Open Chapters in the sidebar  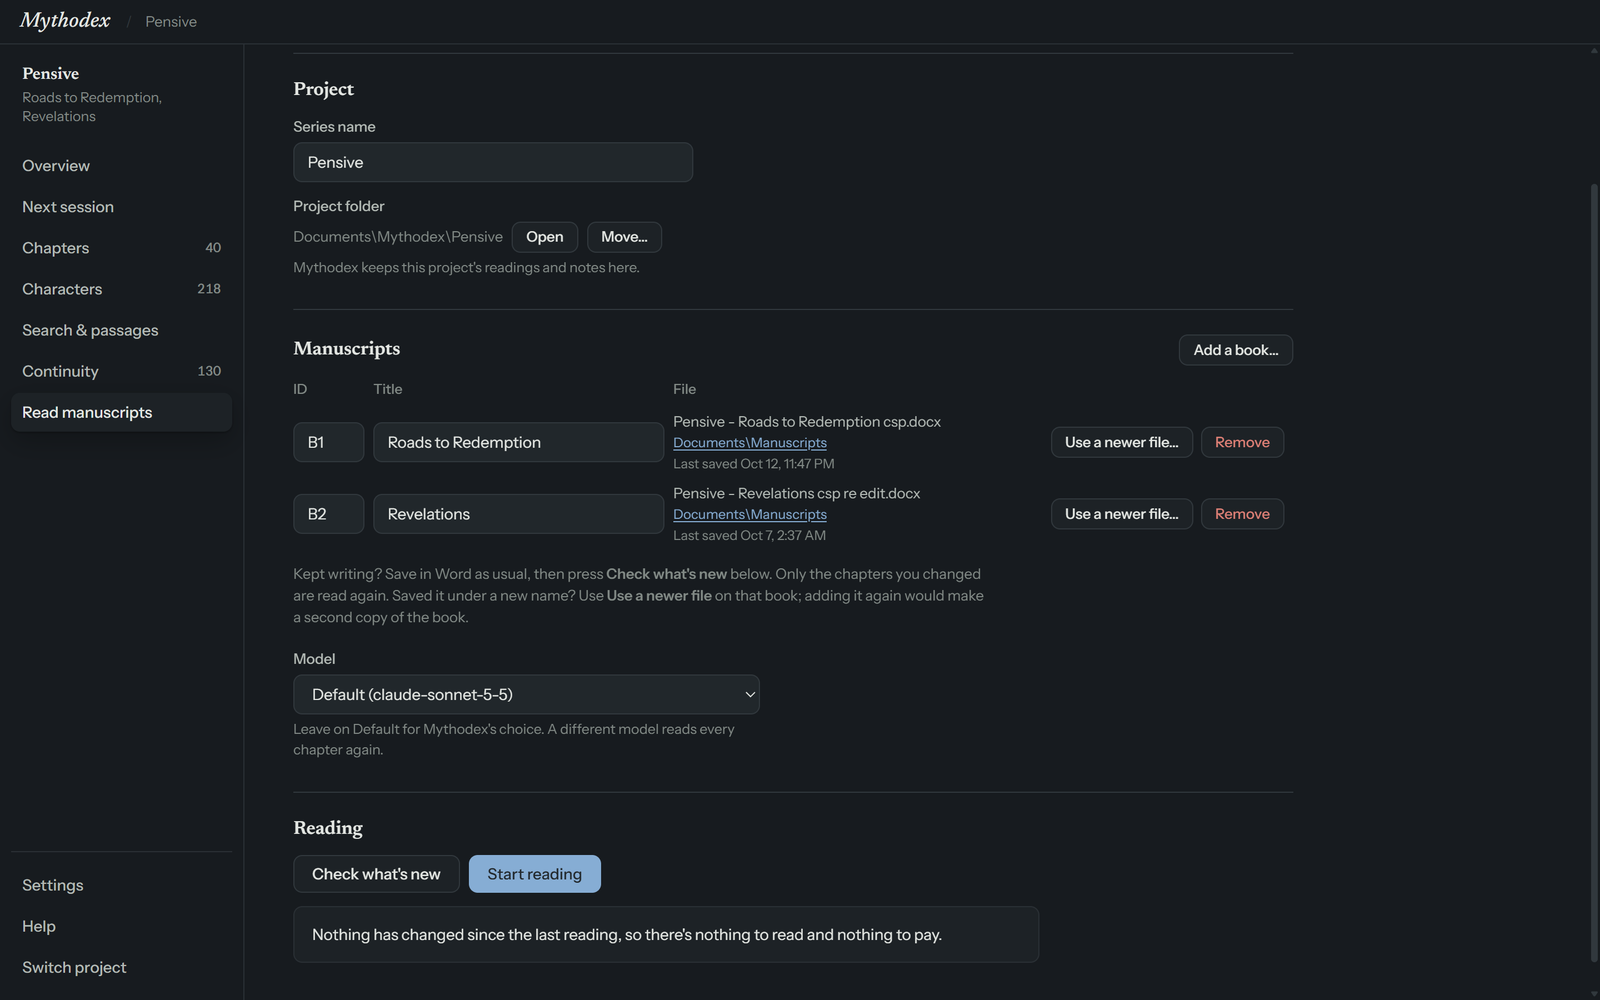coord(121,248)
